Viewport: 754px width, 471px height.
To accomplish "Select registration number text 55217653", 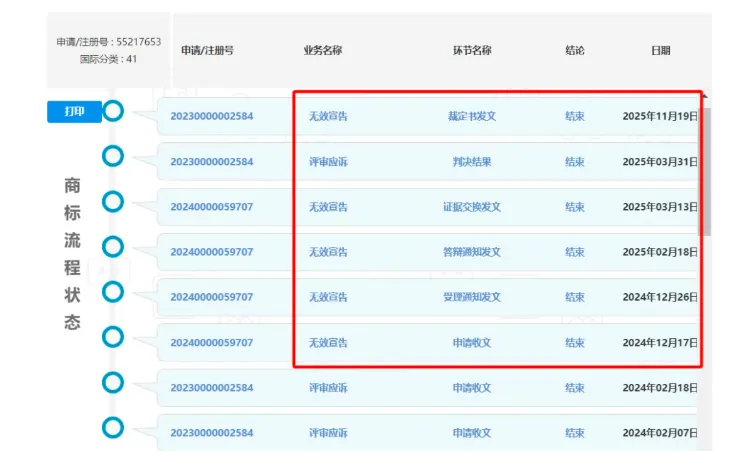I will click(138, 42).
